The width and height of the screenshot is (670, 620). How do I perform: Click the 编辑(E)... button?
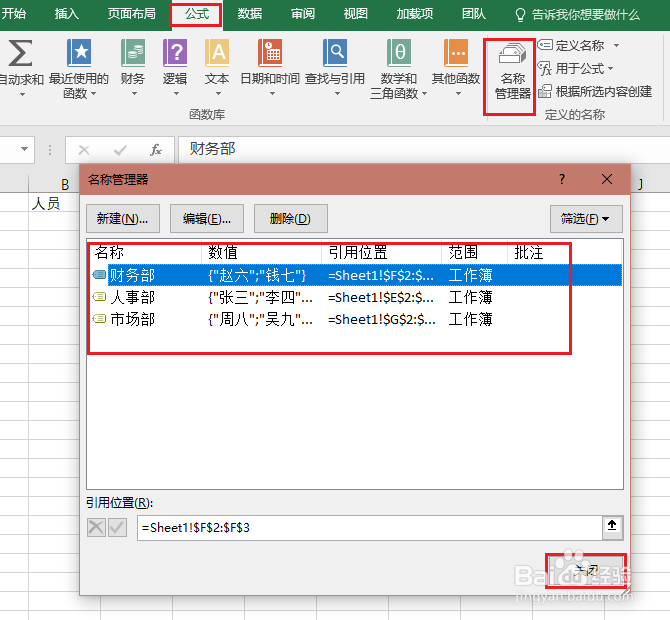pos(207,219)
